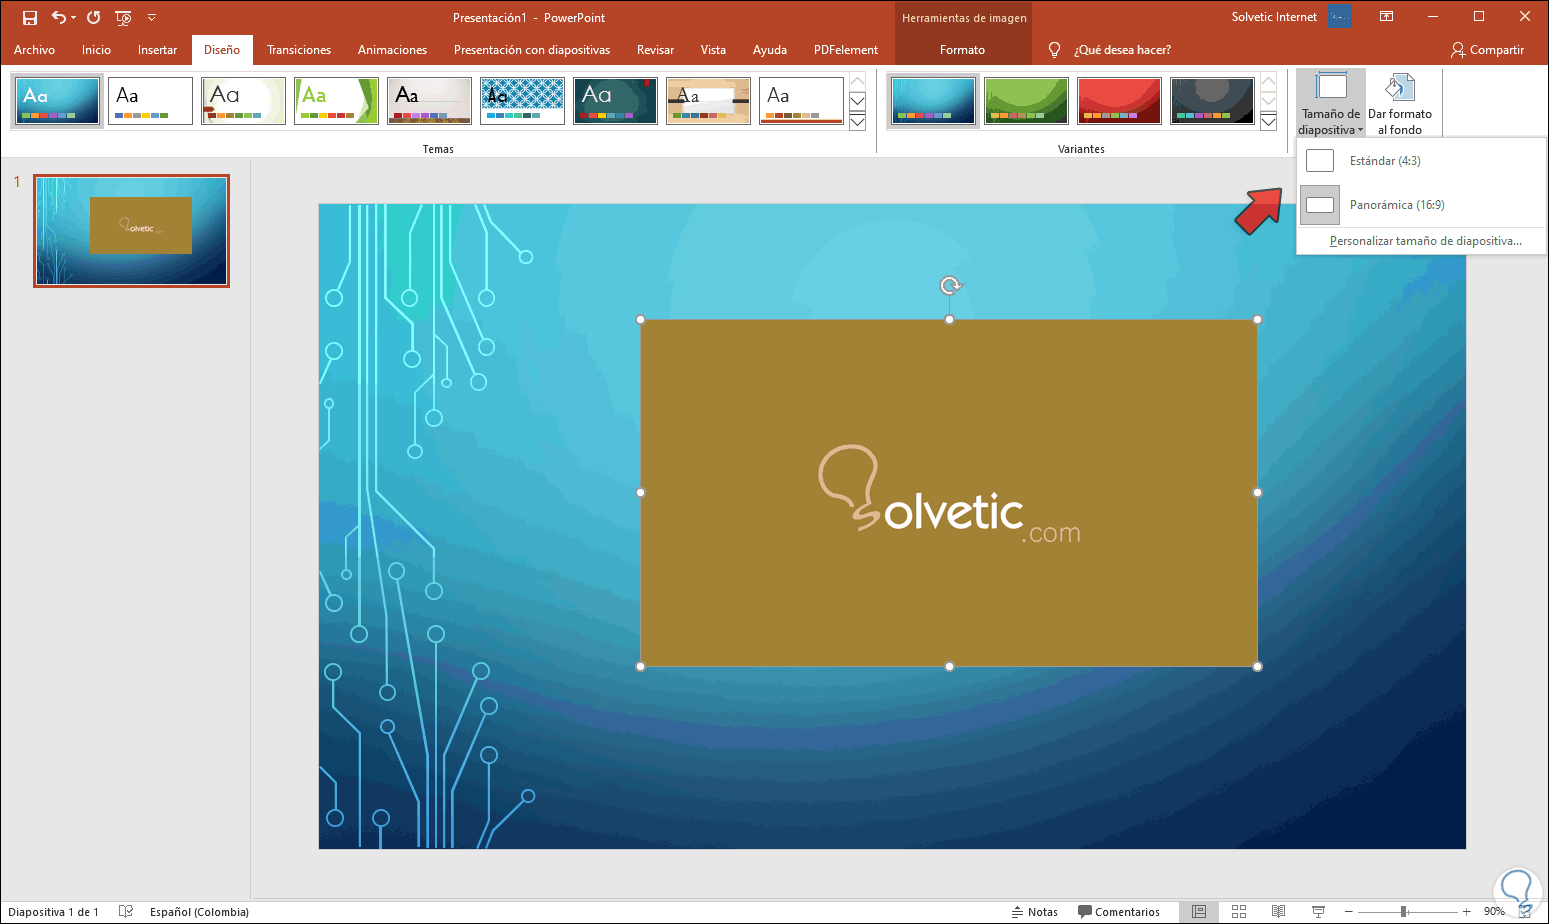Open Presentación con diapositivas tab
Screen dimensions: 1549x924
pyautogui.click(x=532, y=50)
